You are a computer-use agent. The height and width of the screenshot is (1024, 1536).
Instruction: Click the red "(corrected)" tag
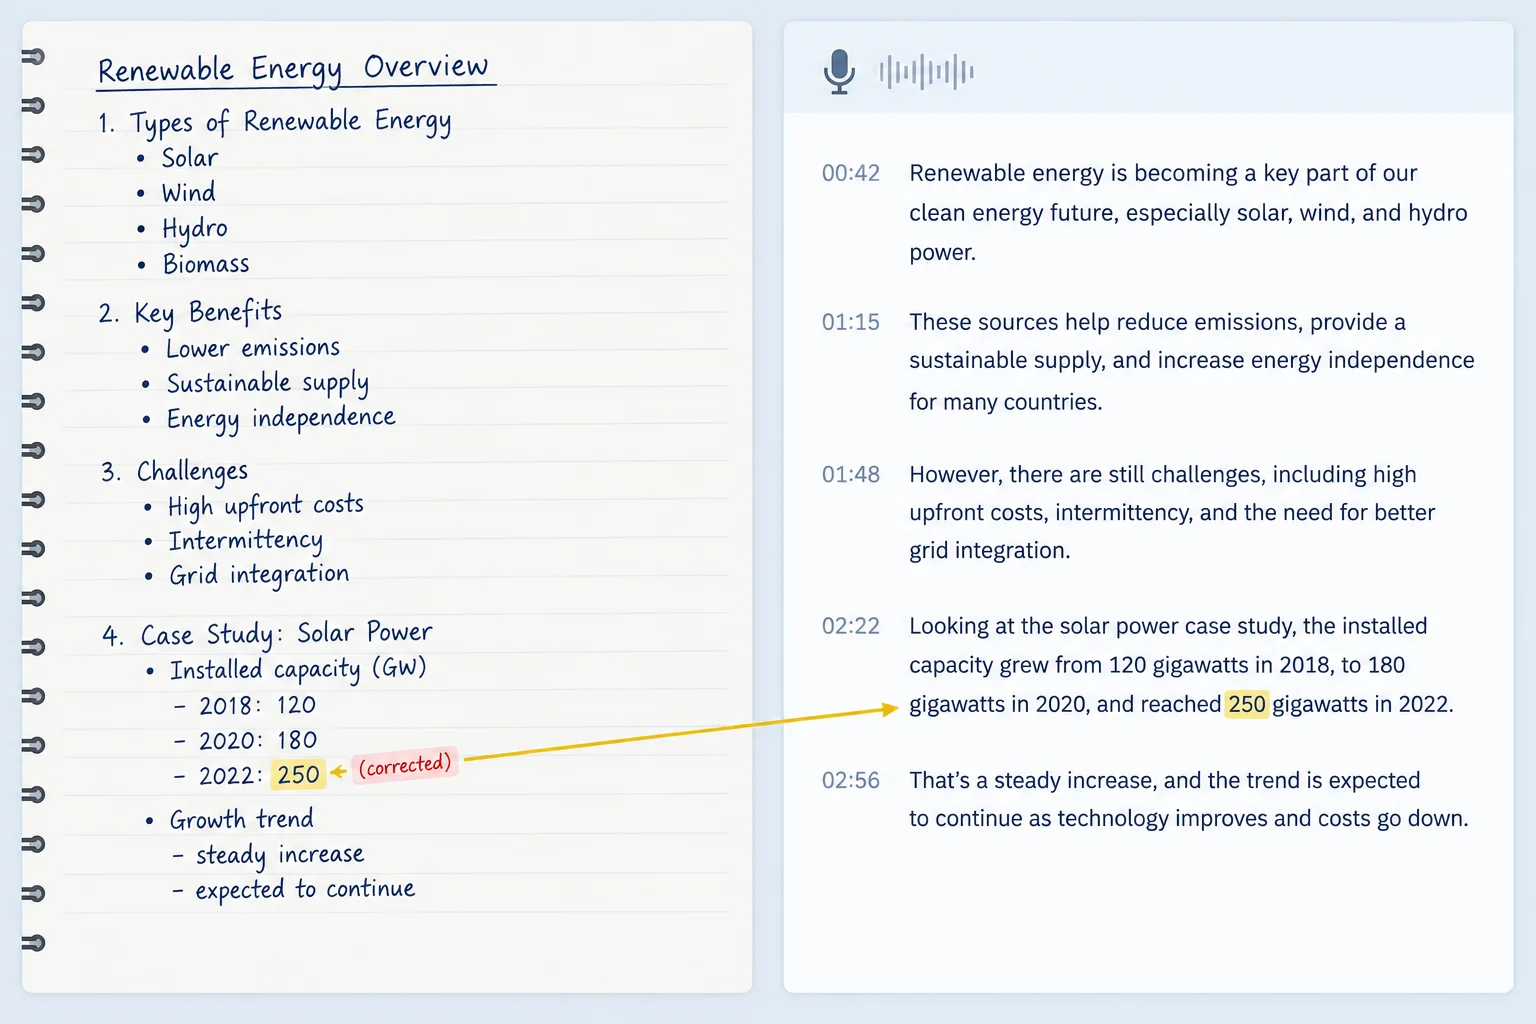(x=405, y=766)
